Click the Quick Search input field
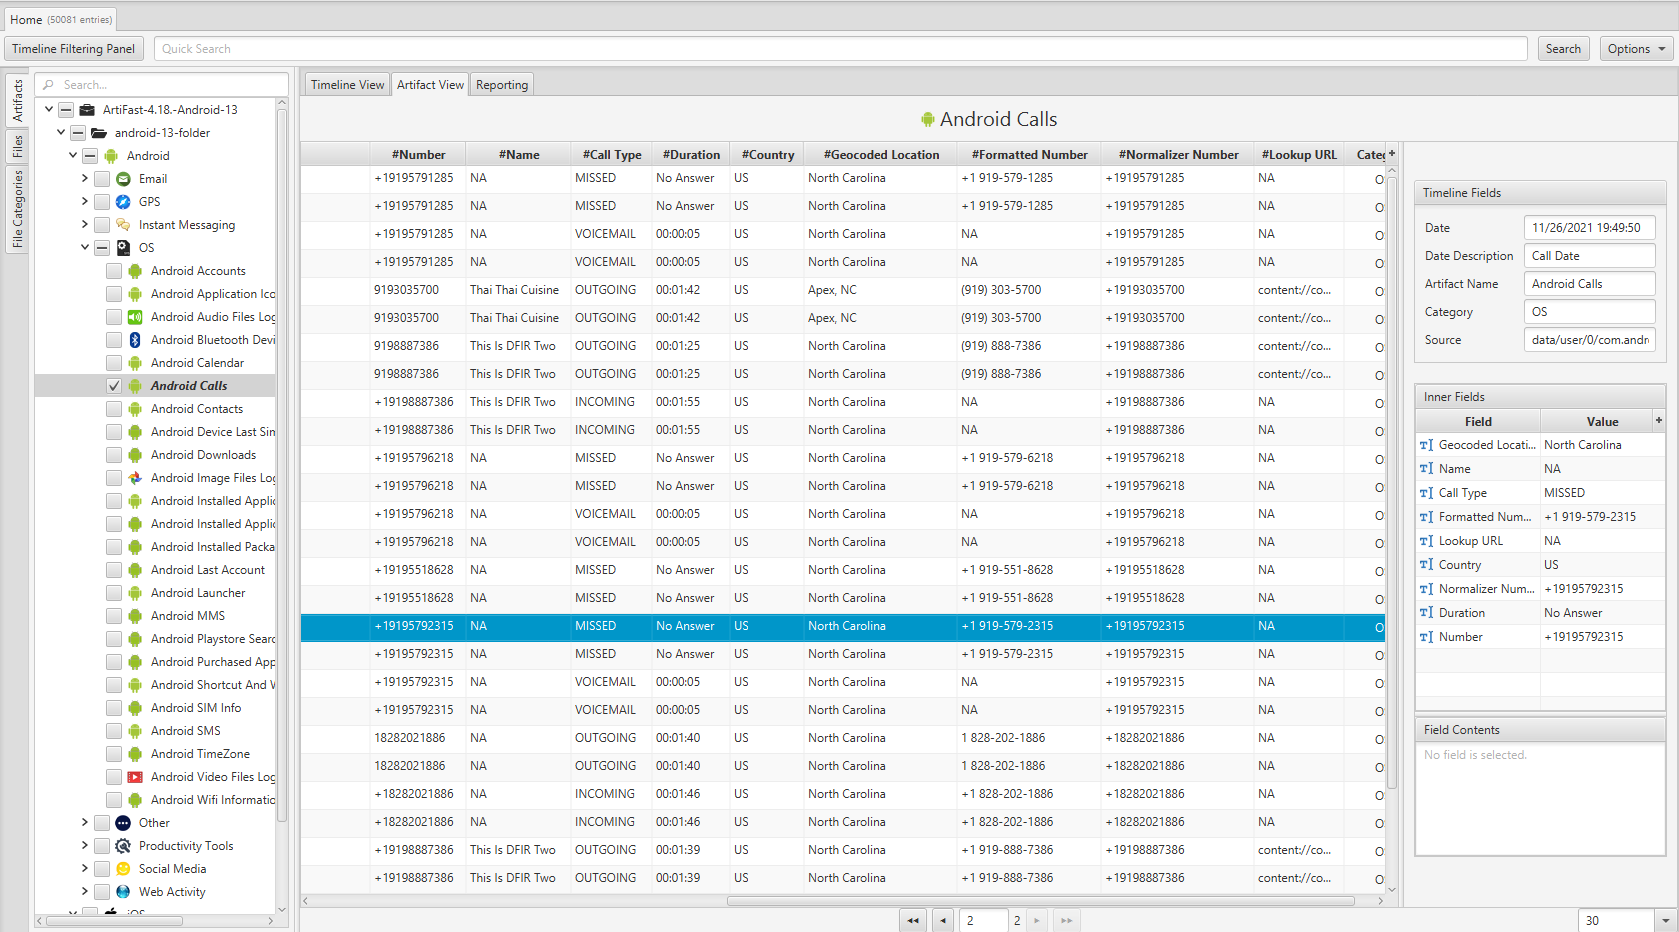 click(840, 49)
